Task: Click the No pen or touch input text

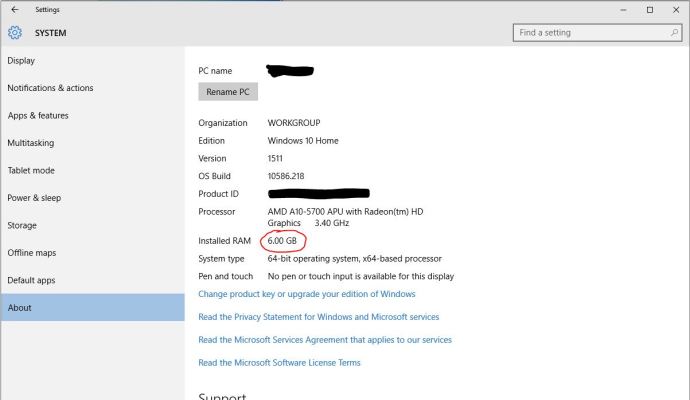Action: click(361, 276)
